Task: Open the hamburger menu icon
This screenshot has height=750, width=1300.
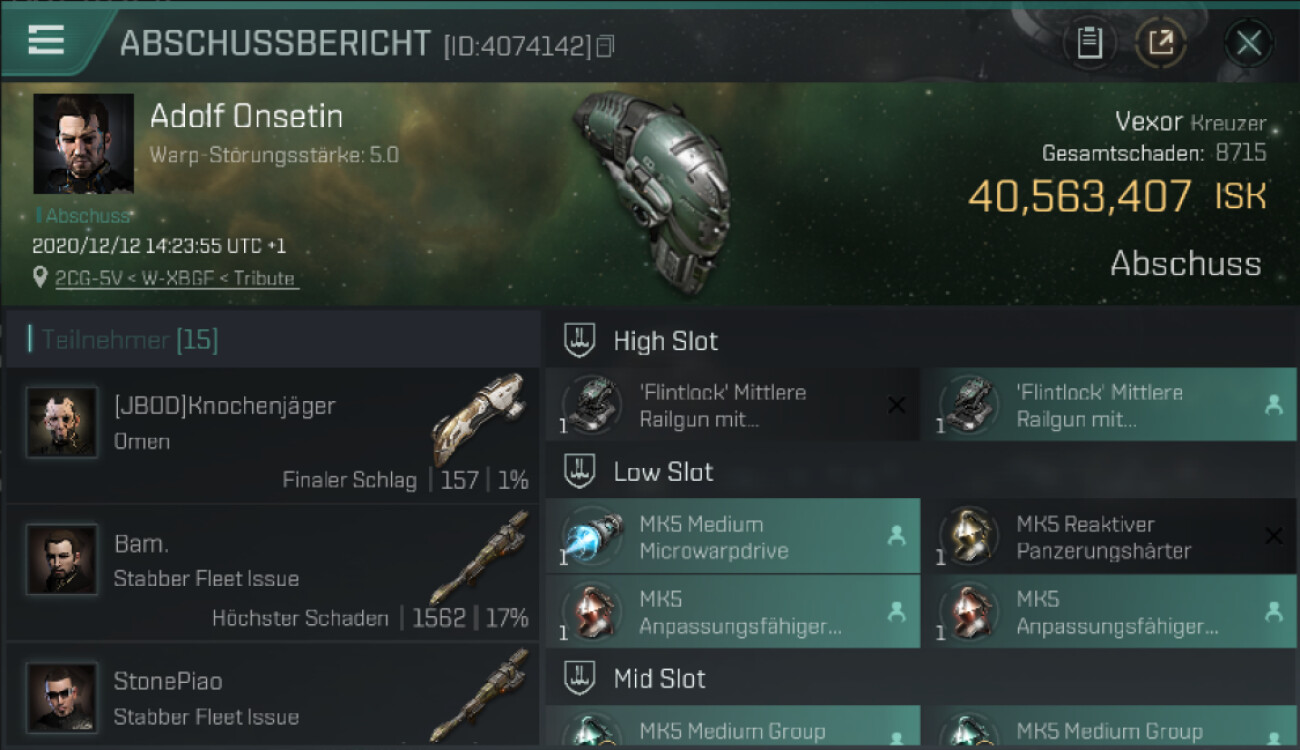Action: tap(46, 40)
